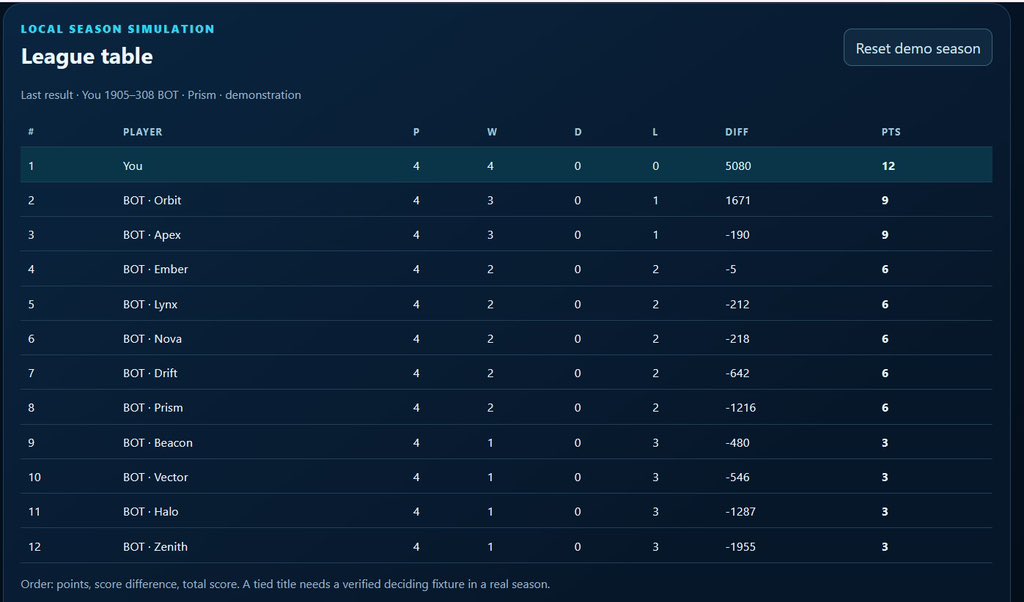Screen dimensions: 1024x602
Task: Select the -190 diff value
Action: coord(737,235)
